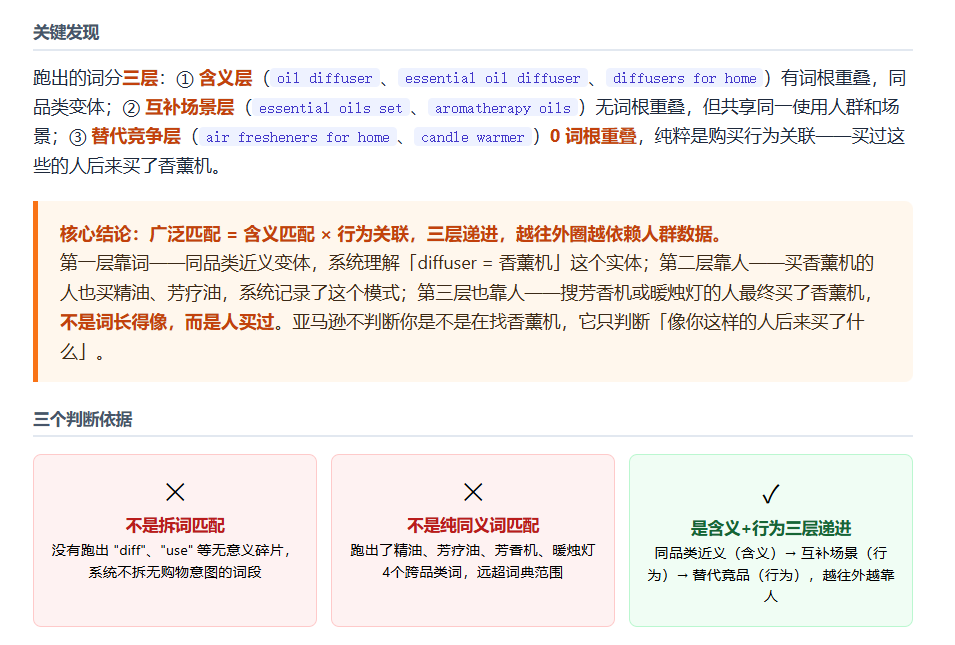Click the 不是拆词匹配 card title
Screen dimensions: 955x645
(175, 525)
